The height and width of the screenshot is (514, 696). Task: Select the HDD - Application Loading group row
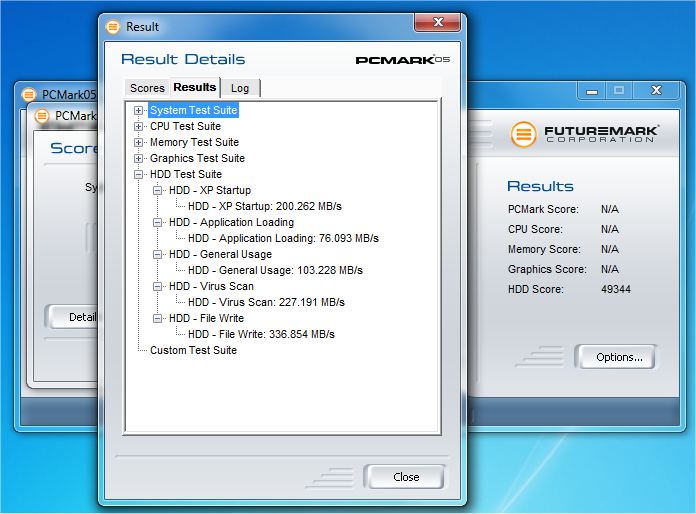[231, 222]
